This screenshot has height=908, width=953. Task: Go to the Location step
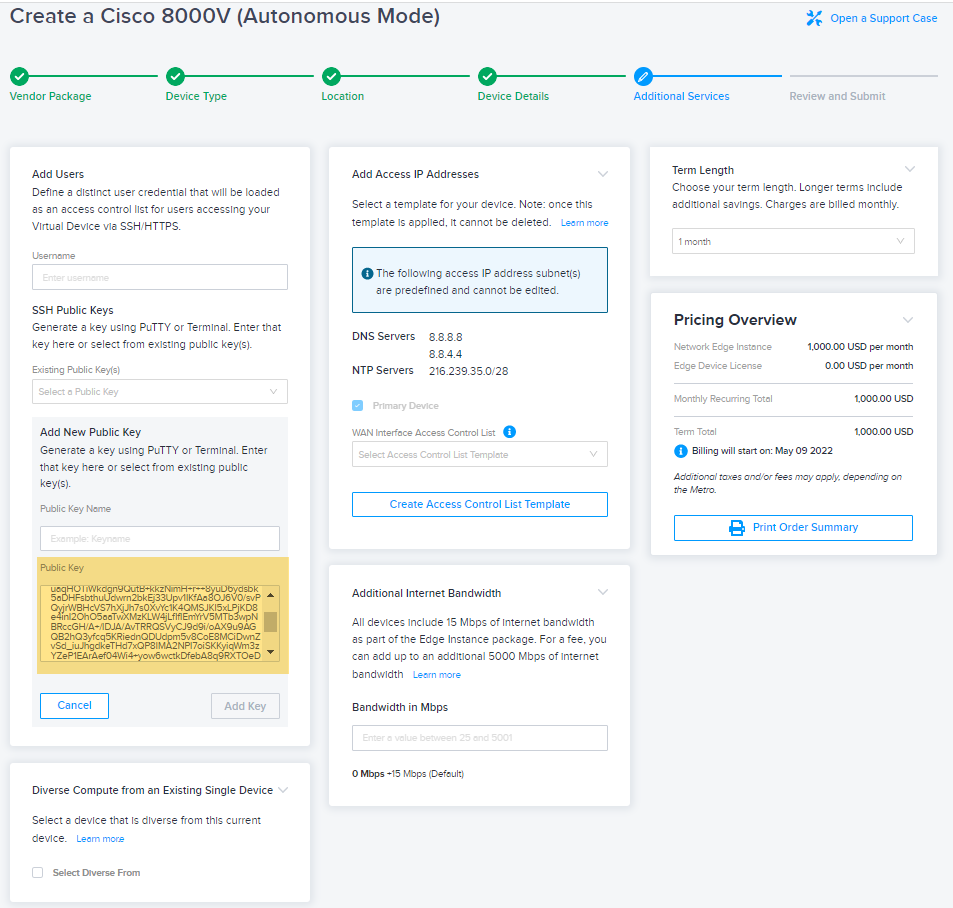(x=343, y=96)
